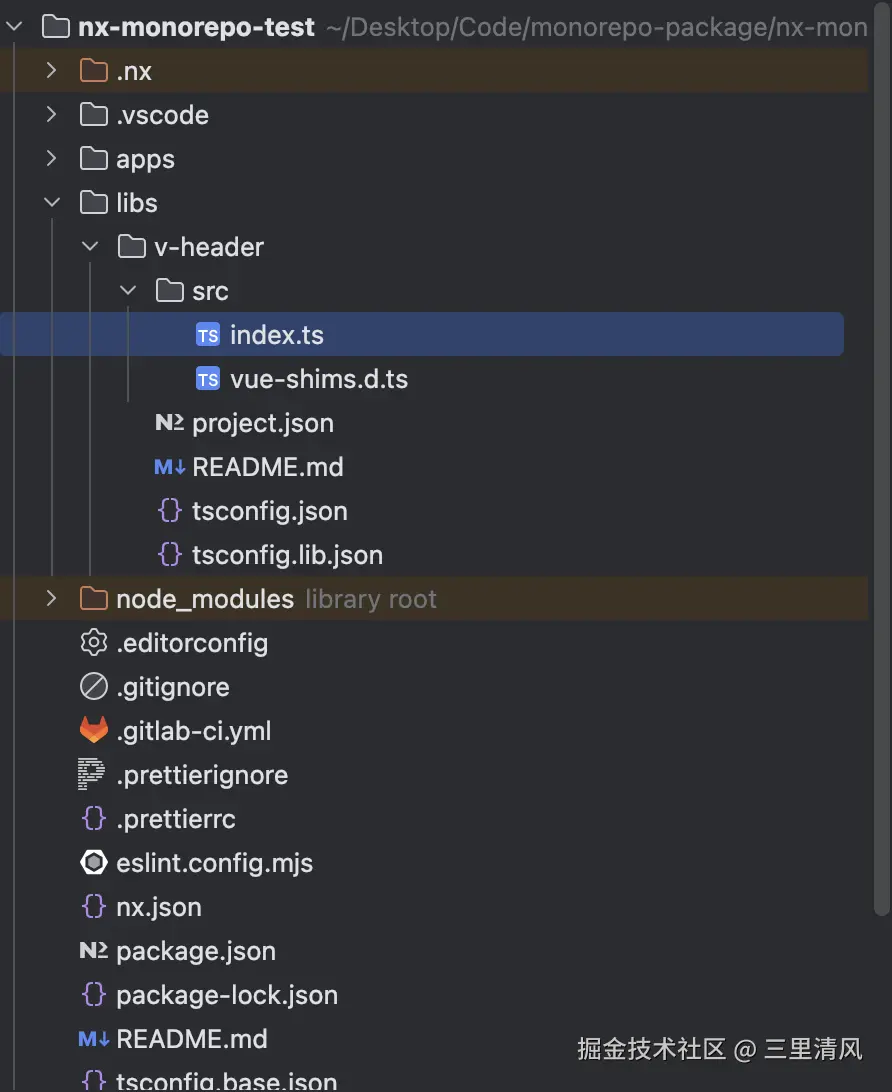Click the gear icon beside .editorconfig
The height and width of the screenshot is (1092, 892).
coord(93,643)
